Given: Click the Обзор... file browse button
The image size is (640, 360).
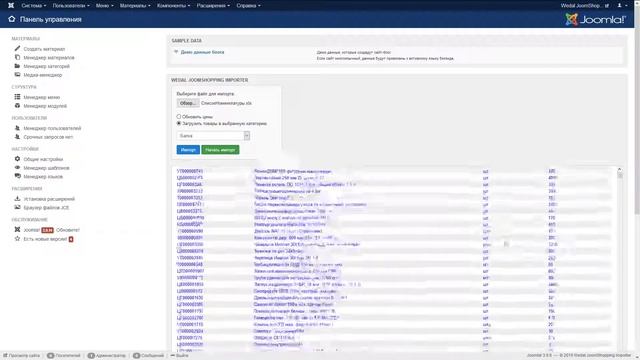Looking at the screenshot, I should click(188, 103).
